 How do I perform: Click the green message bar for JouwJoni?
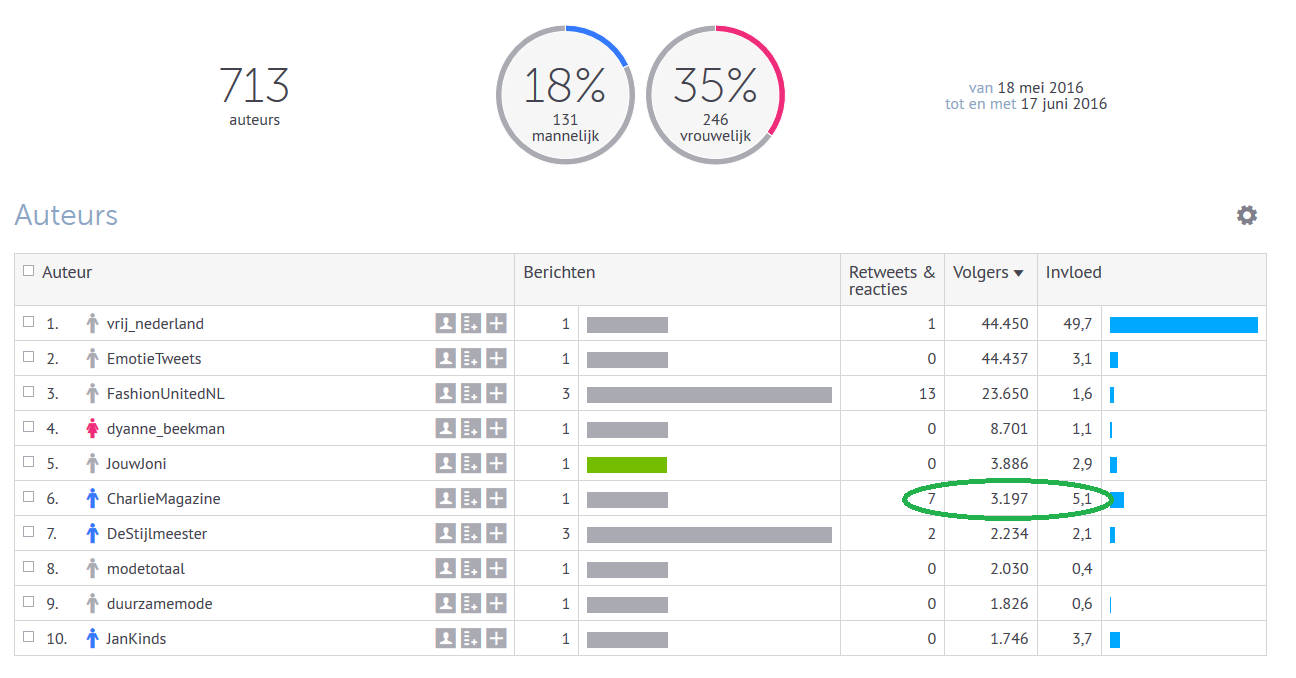626,464
